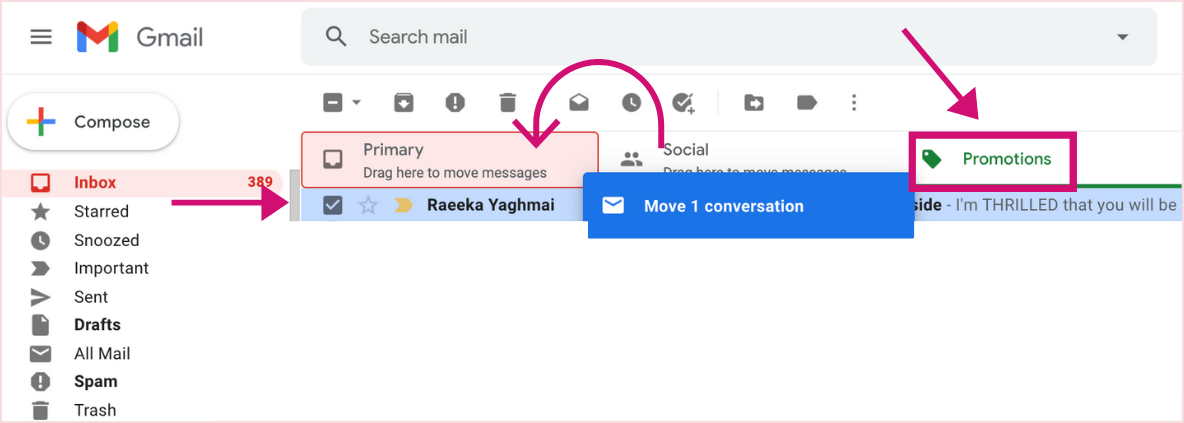Focus the Search mail field
Viewport: 1184px width, 423px height.
[729, 37]
